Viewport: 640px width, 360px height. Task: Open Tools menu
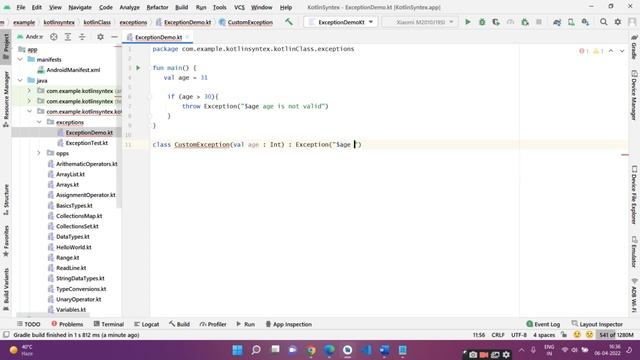219,7
